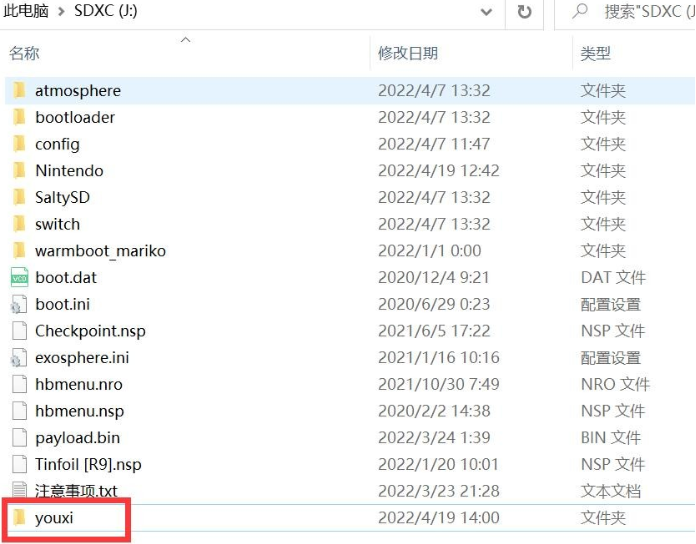Screen dimensions: 696x544
Task: Select the file name SaltySD
Action: click(63, 198)
